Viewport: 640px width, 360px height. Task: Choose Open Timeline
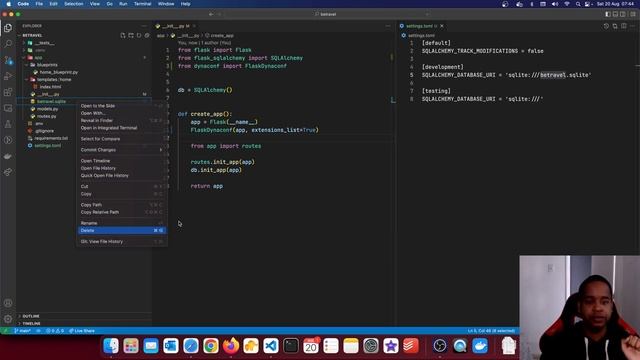tap(121, 161)
